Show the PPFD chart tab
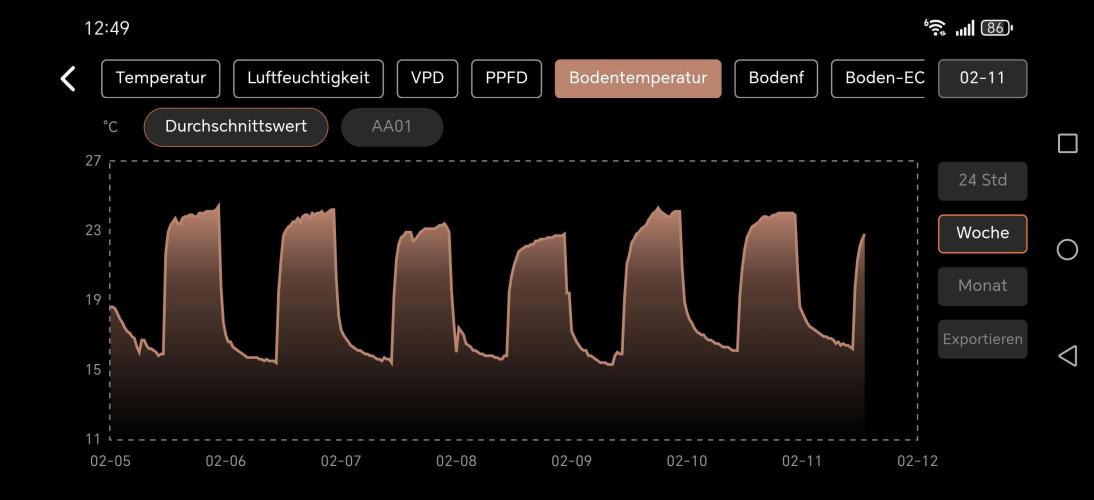This screenshot has width=1094, height=500. [x=506, y=79]
